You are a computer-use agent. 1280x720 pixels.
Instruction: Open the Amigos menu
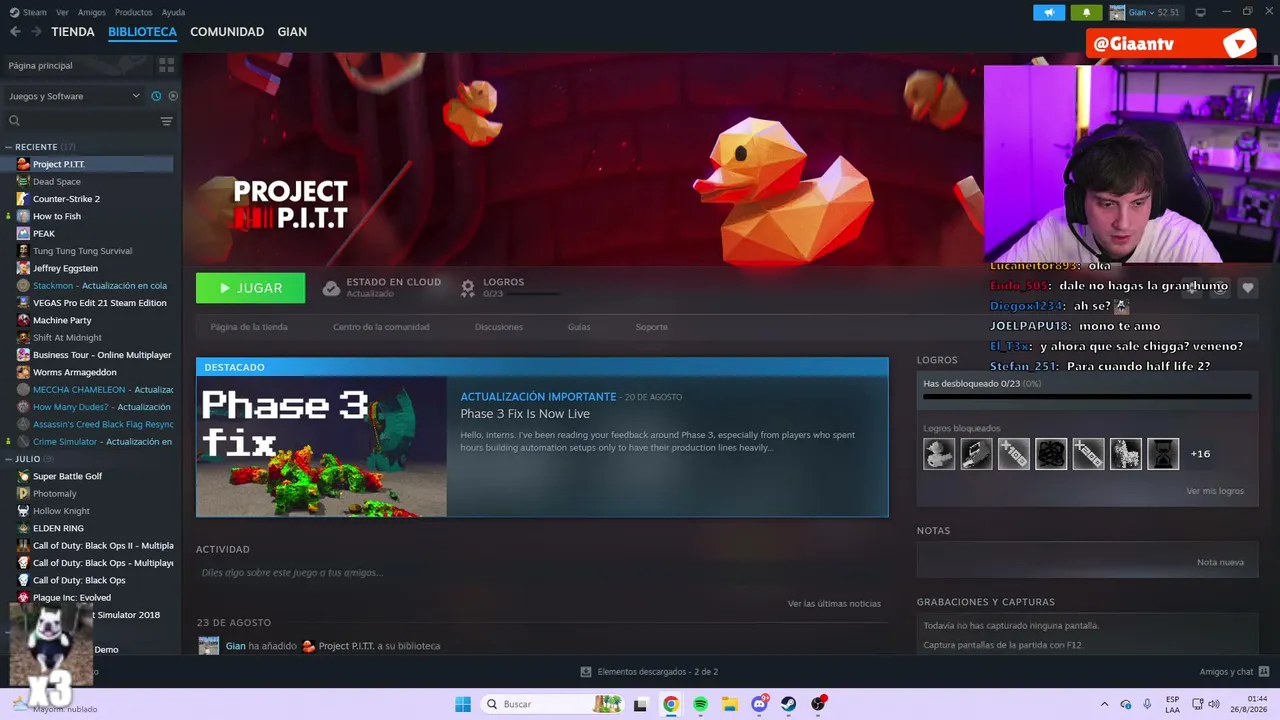92,12
